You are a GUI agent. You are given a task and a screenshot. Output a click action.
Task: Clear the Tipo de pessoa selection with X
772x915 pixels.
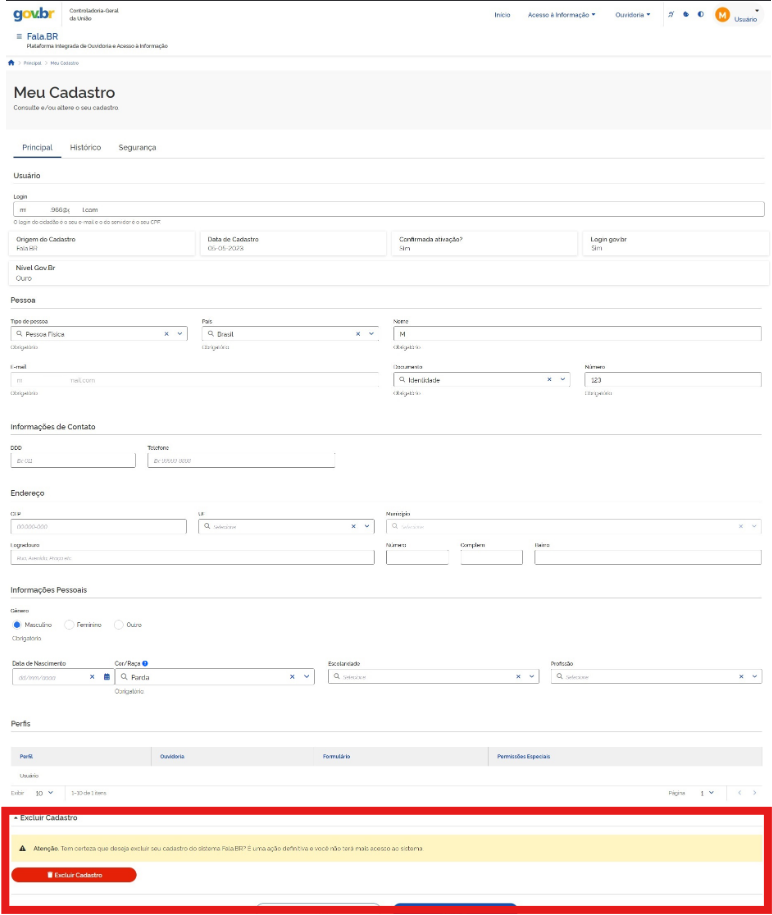167,334
